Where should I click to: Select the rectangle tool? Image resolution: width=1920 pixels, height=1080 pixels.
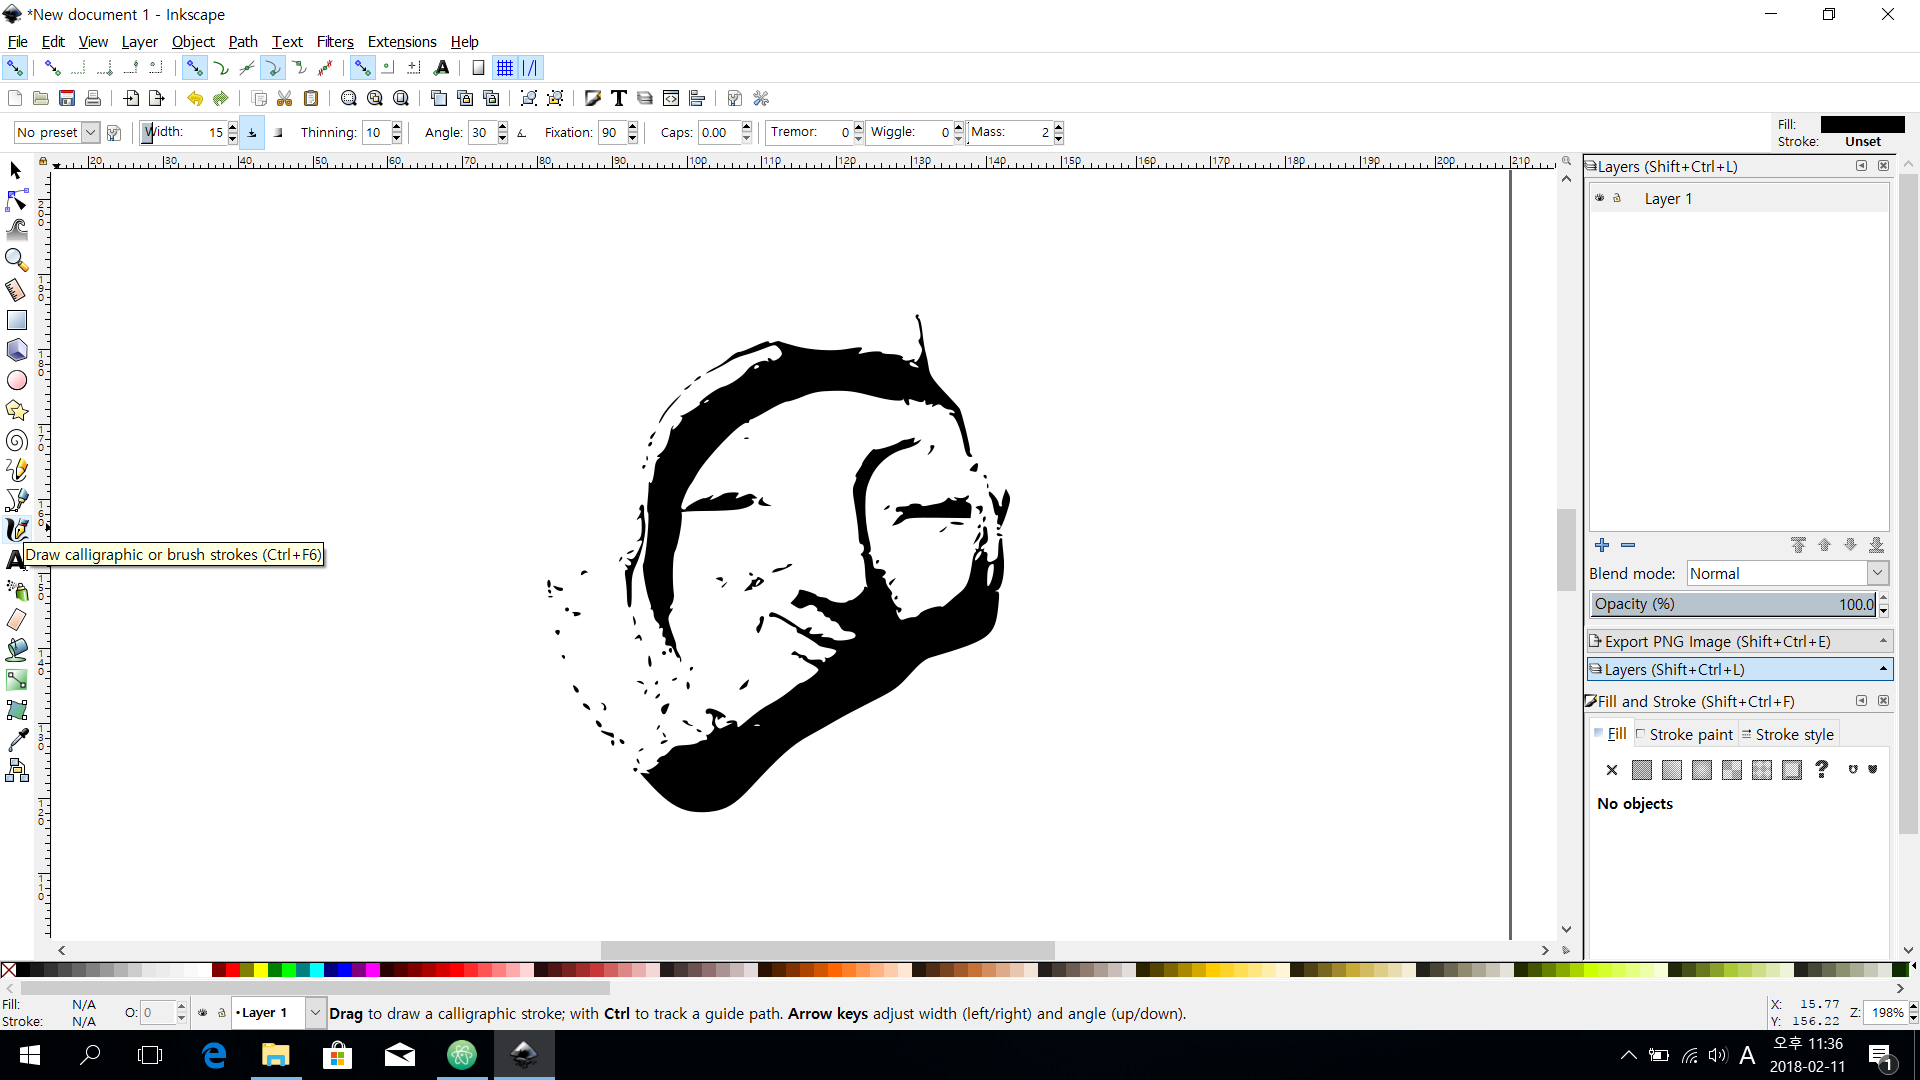click(16, 320)
